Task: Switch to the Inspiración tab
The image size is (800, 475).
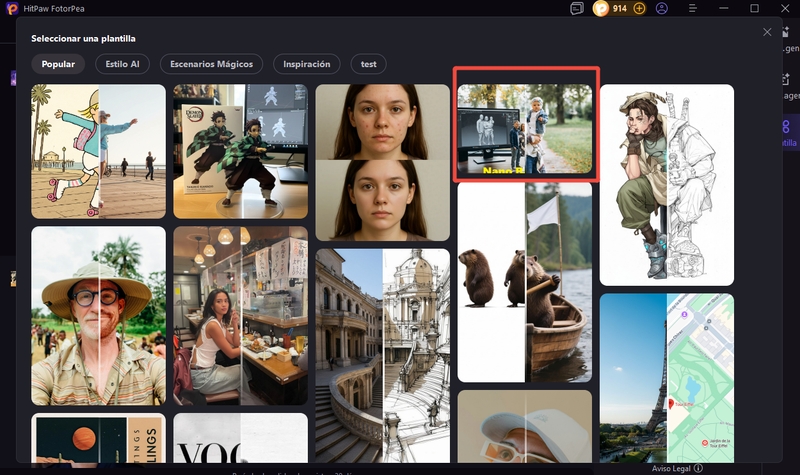Action: pyautogui.click(x=306, y=64)
